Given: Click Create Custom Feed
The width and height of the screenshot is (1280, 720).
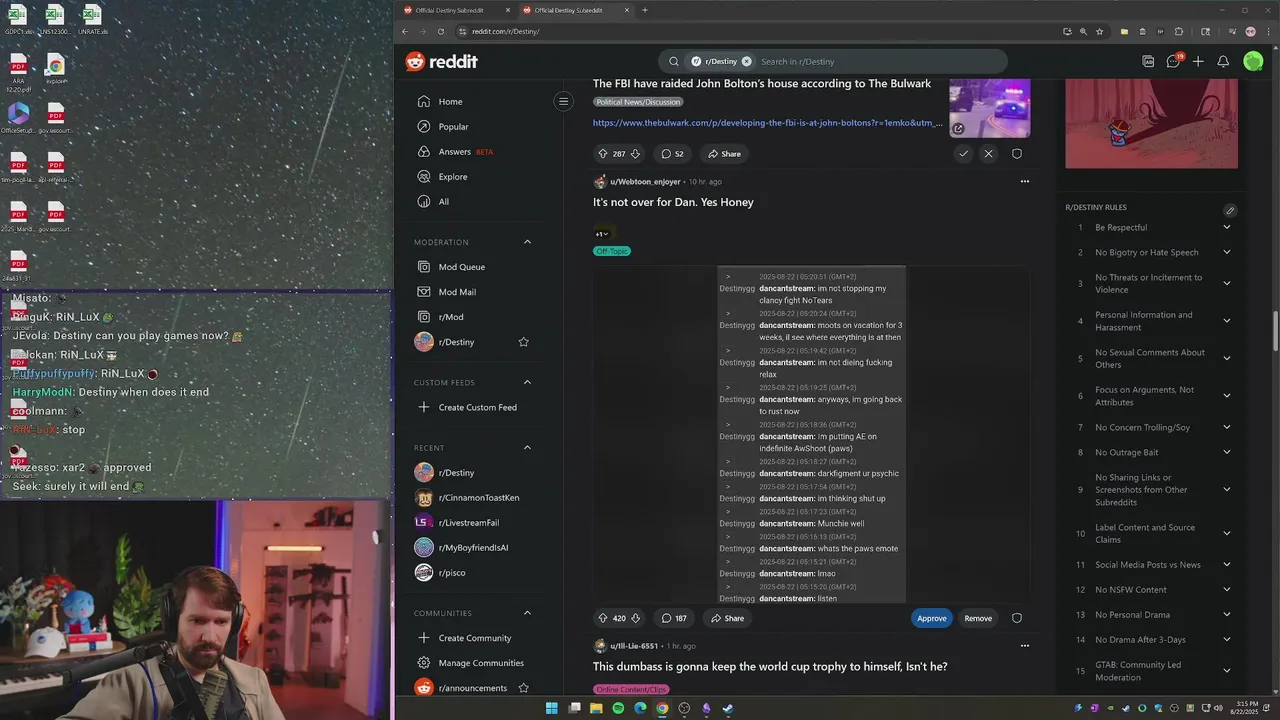Looking at the screenshot, I should click(477, 407).
